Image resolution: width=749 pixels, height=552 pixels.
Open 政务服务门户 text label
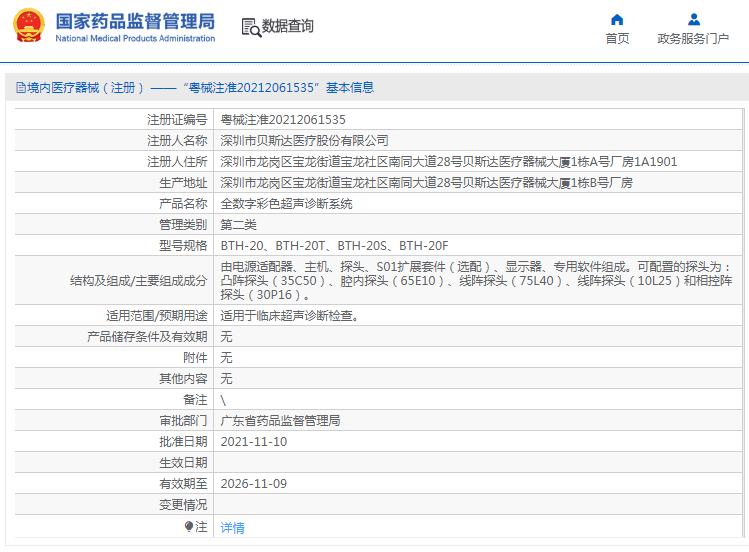(693, 39)
